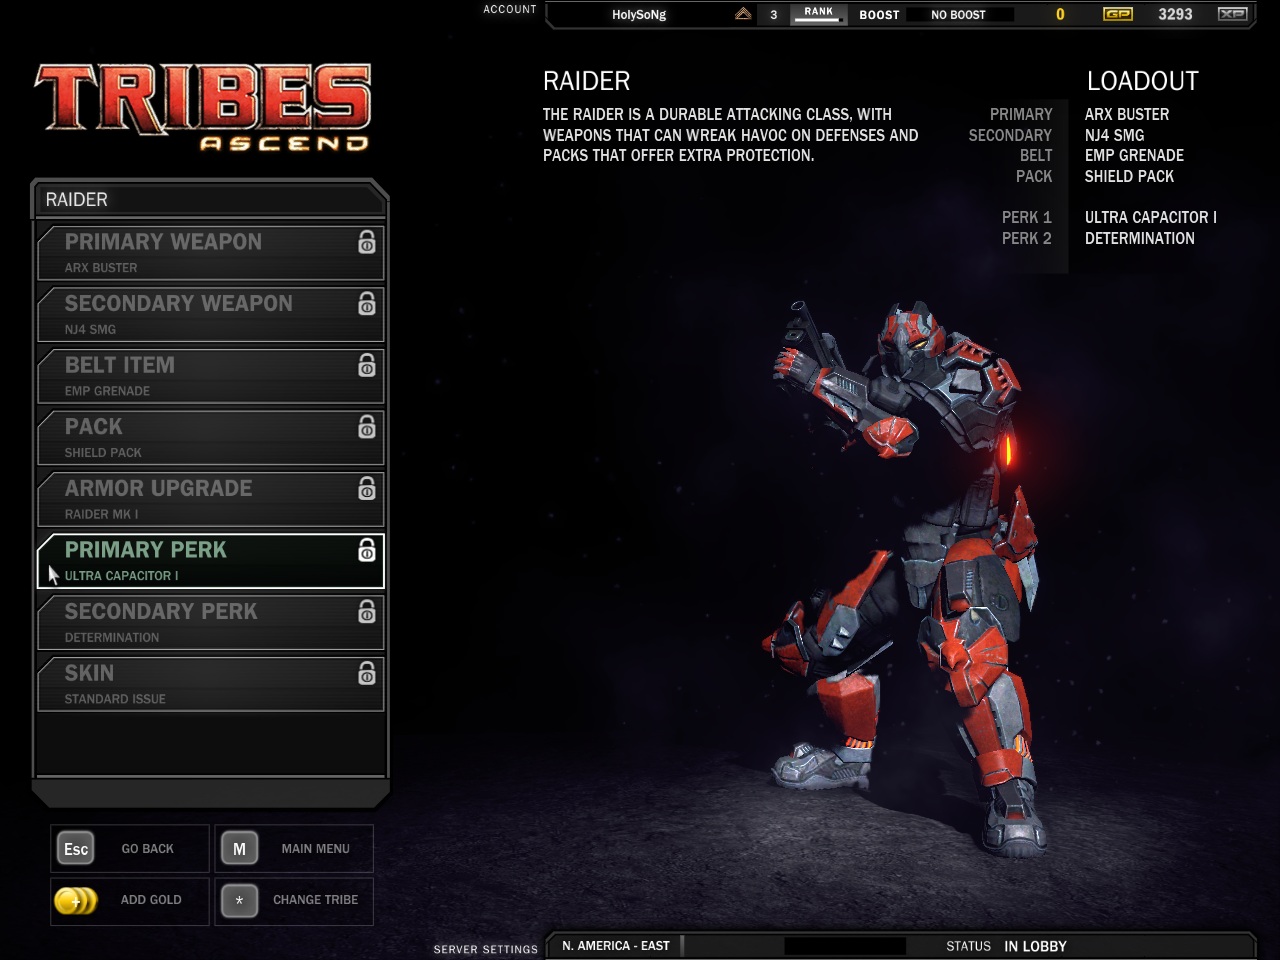Click the lock icon on Armor Upgrade

[367, 489]
